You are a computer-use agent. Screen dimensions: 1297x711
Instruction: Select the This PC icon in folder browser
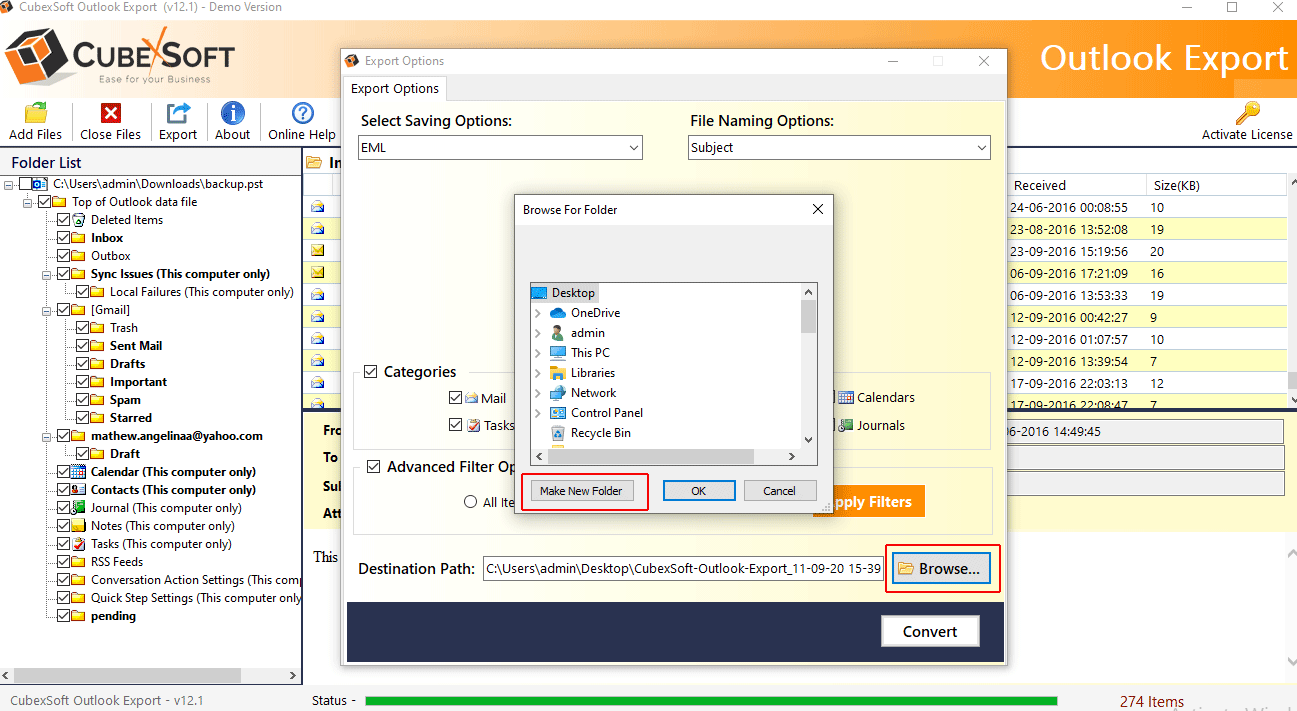pos(558,353)
